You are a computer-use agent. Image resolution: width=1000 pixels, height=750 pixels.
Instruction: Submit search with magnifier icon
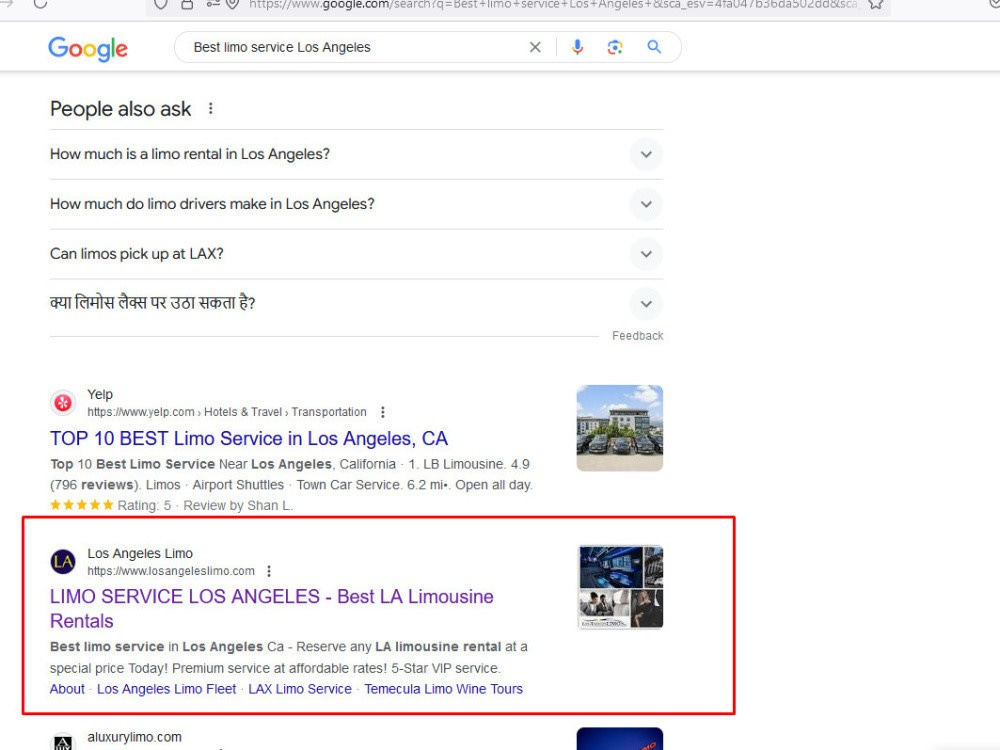coord(654,47)
